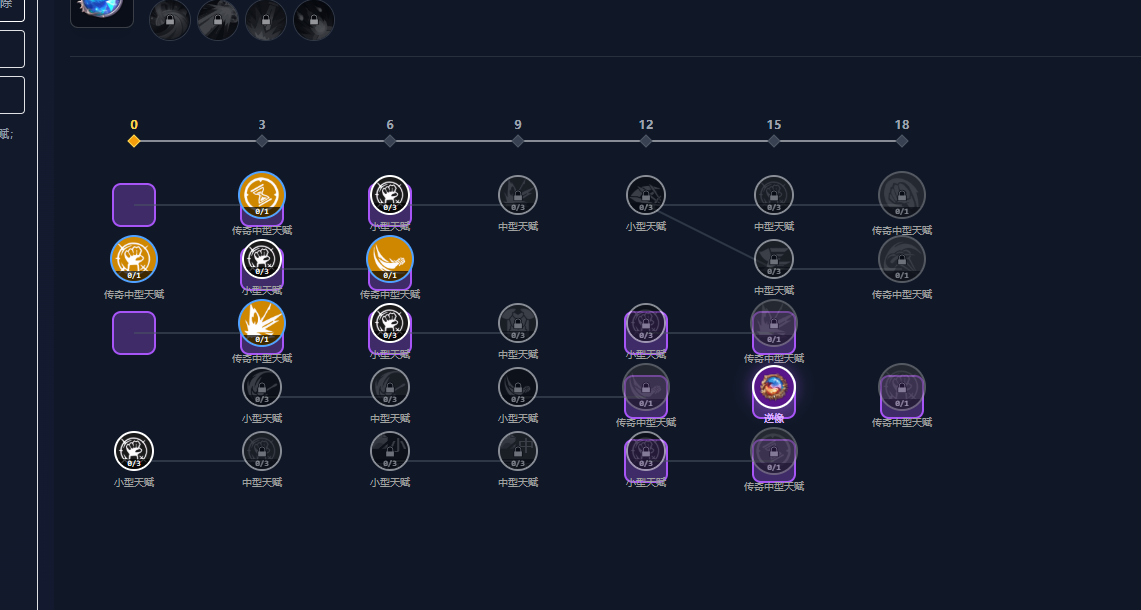This screenshot has width=1141, height=610.
Task: Go to the 12-point tier marker
Action: pyautogui.click(x=646, y=141)
